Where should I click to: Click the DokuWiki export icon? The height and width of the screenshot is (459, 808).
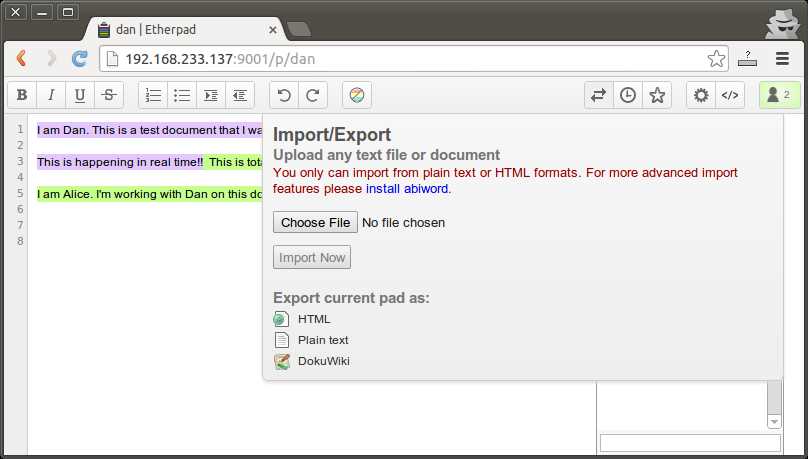282,361
